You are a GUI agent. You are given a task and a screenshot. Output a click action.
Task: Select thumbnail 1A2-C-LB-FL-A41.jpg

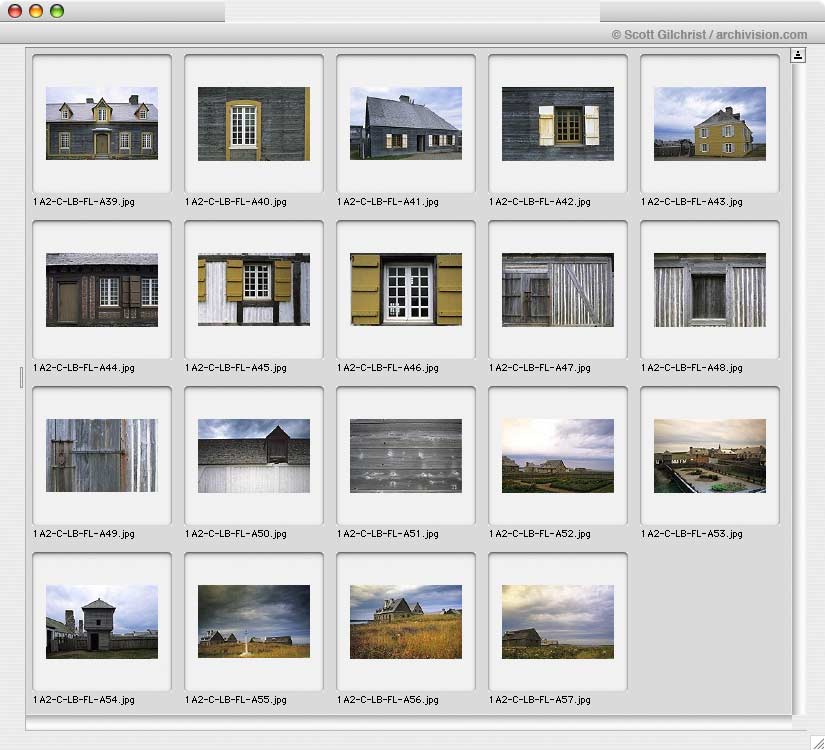pos(406,123)
